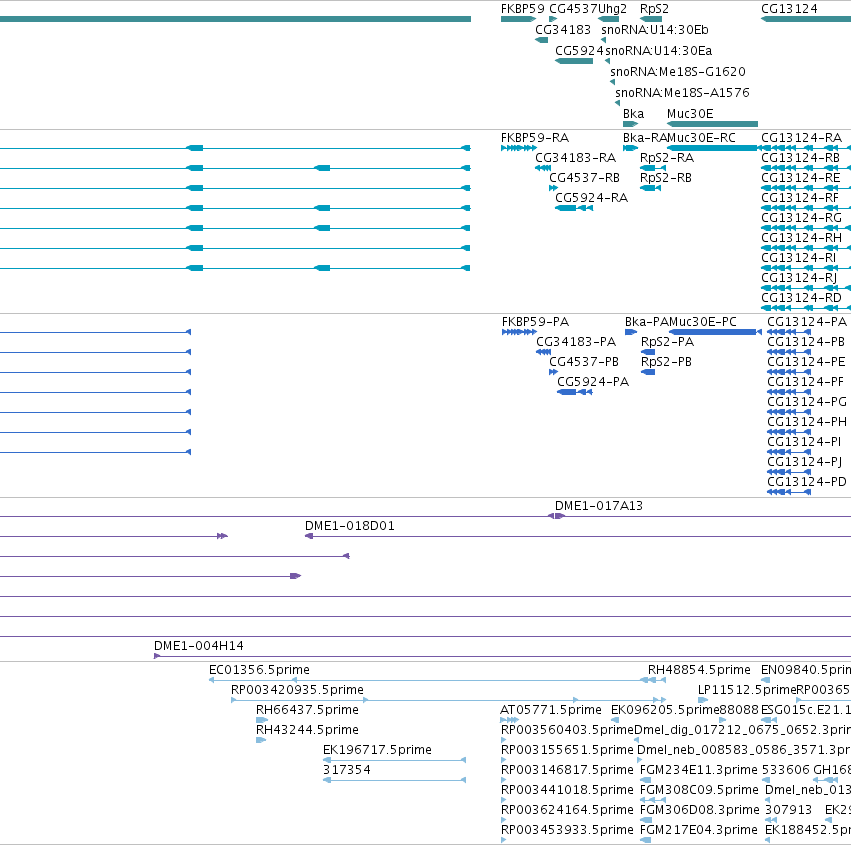This screenshot has height=845, width=851.
Task: Select the LP11512.5prime EST label
Action: tap(747, 690)
